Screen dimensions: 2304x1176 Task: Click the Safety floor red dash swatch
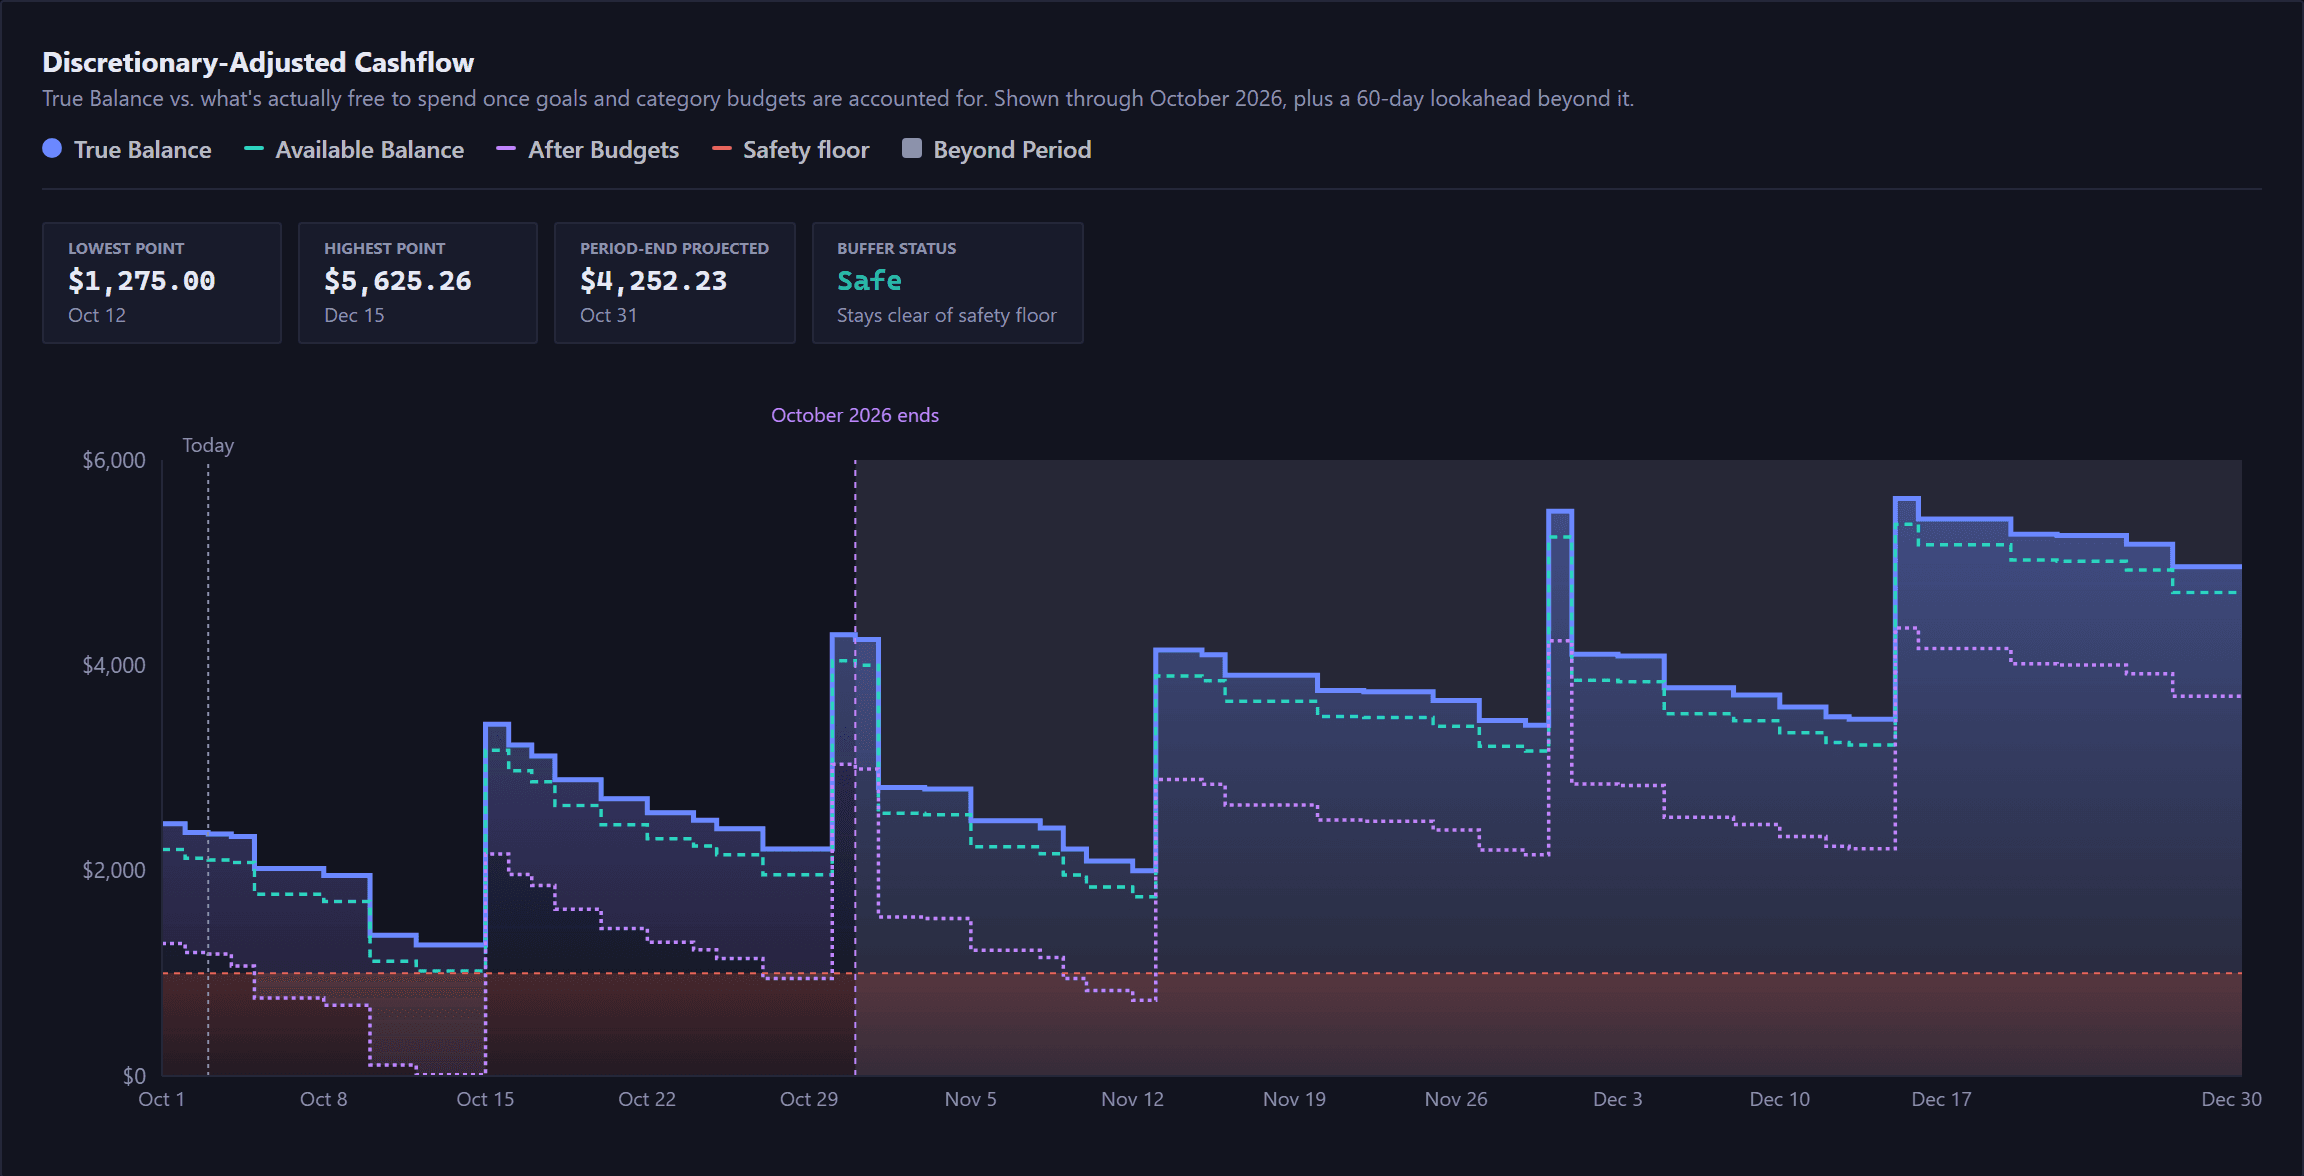[721, 149]
